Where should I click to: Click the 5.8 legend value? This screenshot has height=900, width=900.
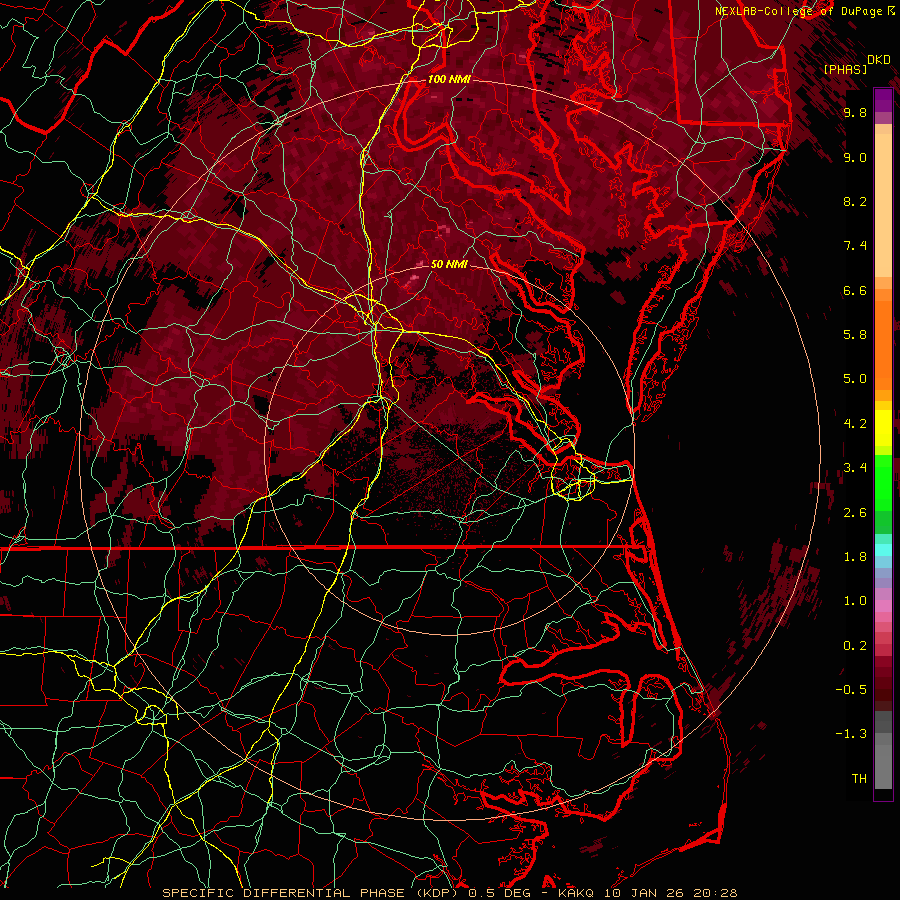click(x=855, y=335)
